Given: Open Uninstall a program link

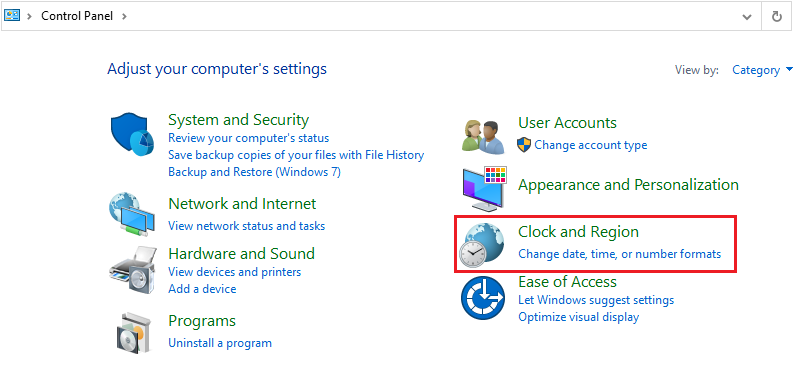Looking at the screenshot, I should [219, 343].
